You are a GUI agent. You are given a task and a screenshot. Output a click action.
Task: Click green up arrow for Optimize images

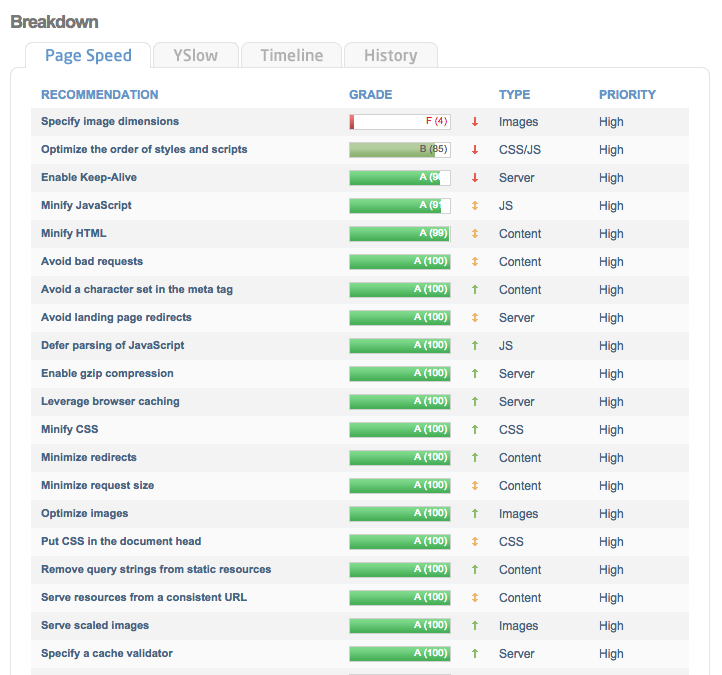tap(475, 514)
